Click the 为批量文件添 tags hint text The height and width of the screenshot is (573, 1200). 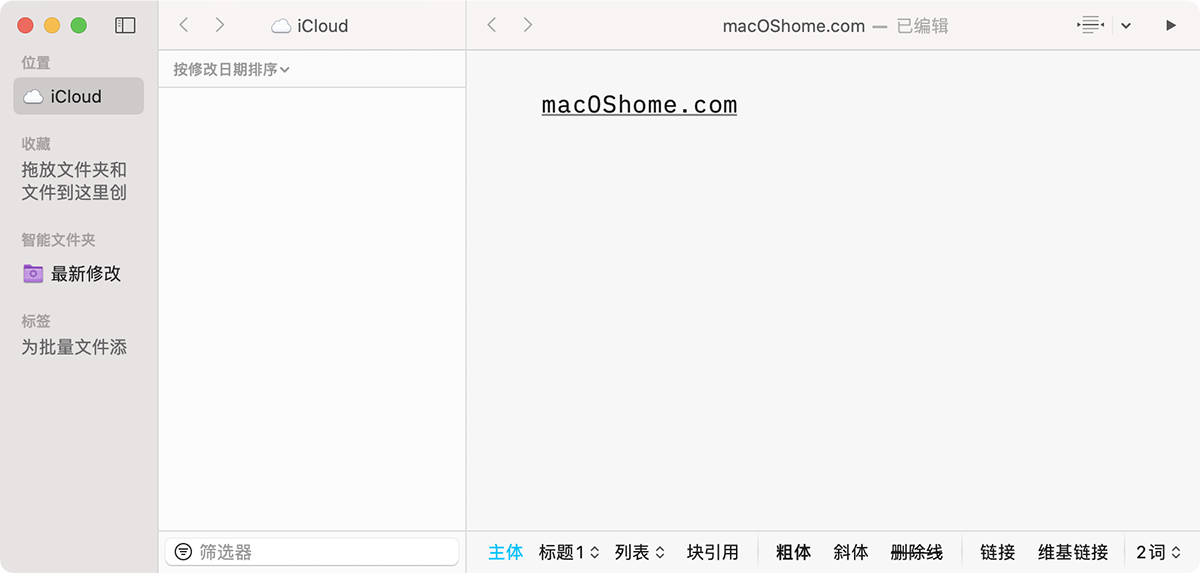coord(74,347)
